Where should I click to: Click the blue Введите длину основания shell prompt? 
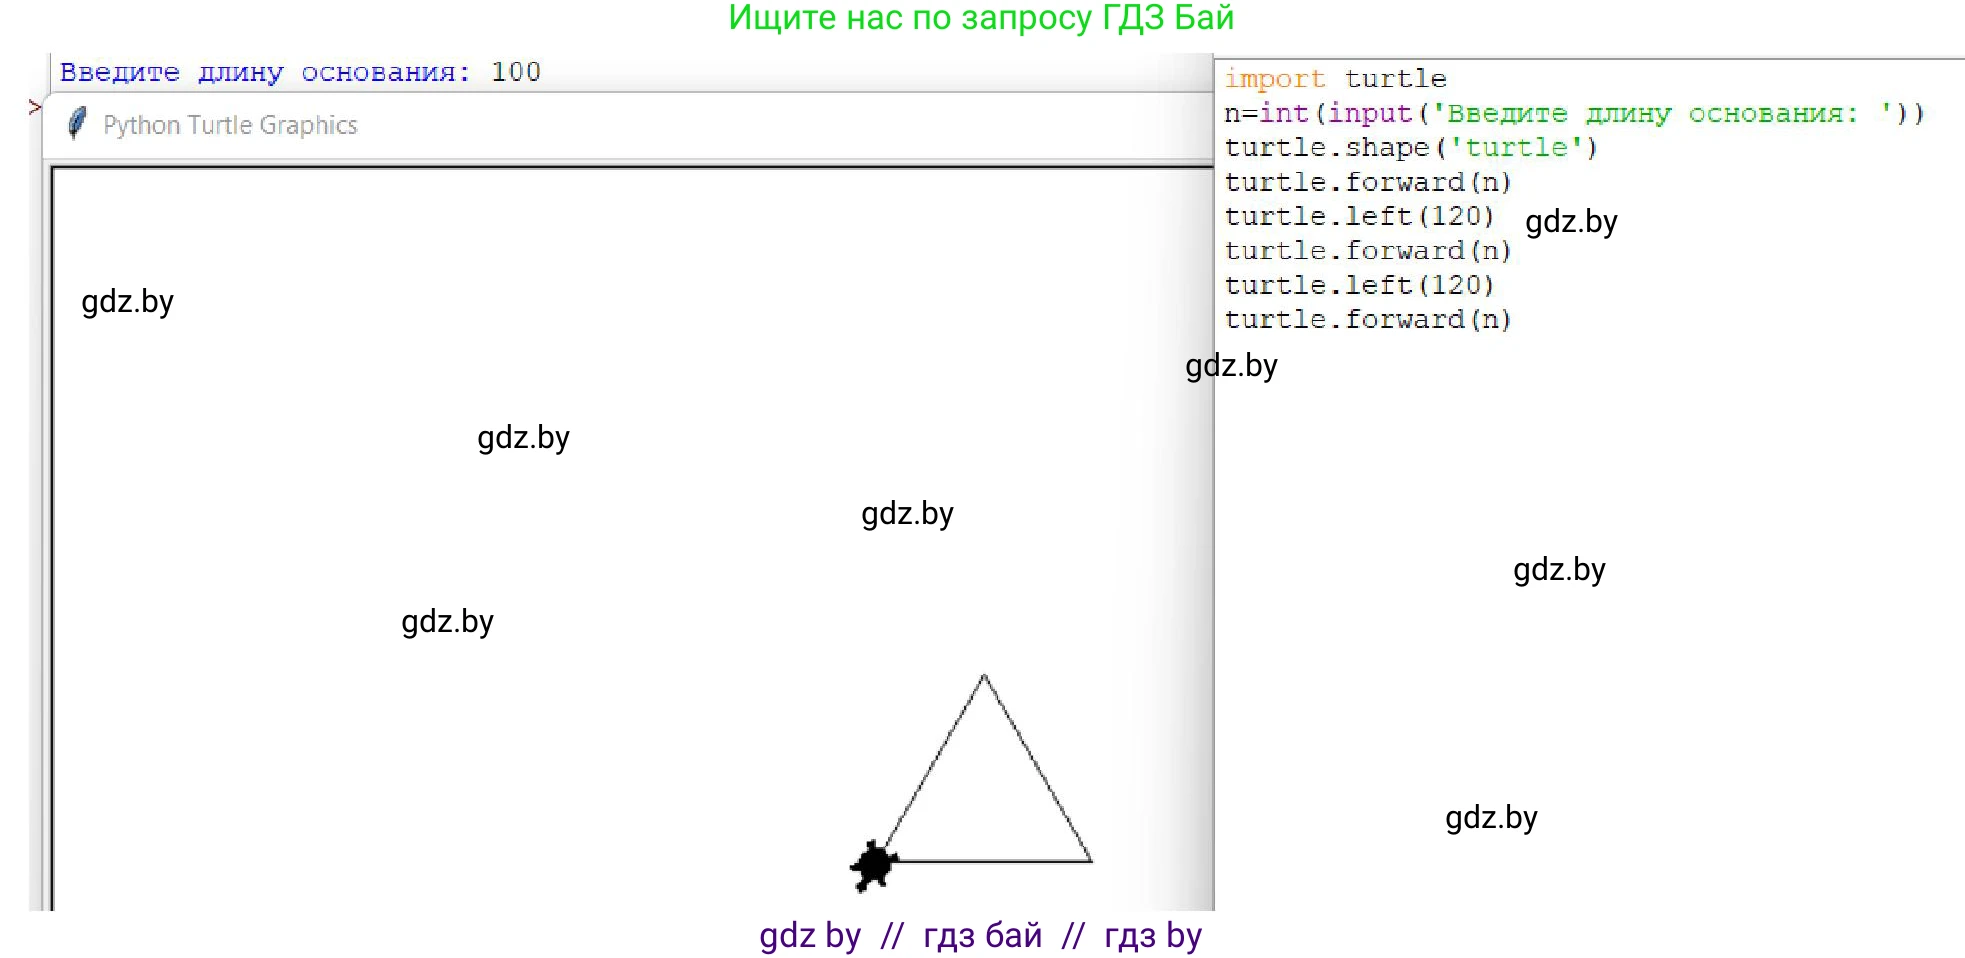264,72
